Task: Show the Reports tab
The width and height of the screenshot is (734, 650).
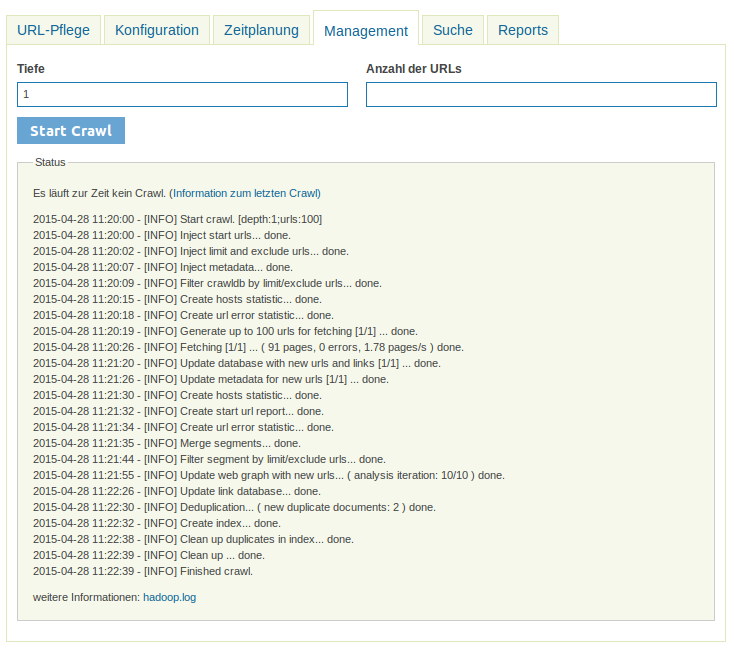Action: tap(523, 30)
